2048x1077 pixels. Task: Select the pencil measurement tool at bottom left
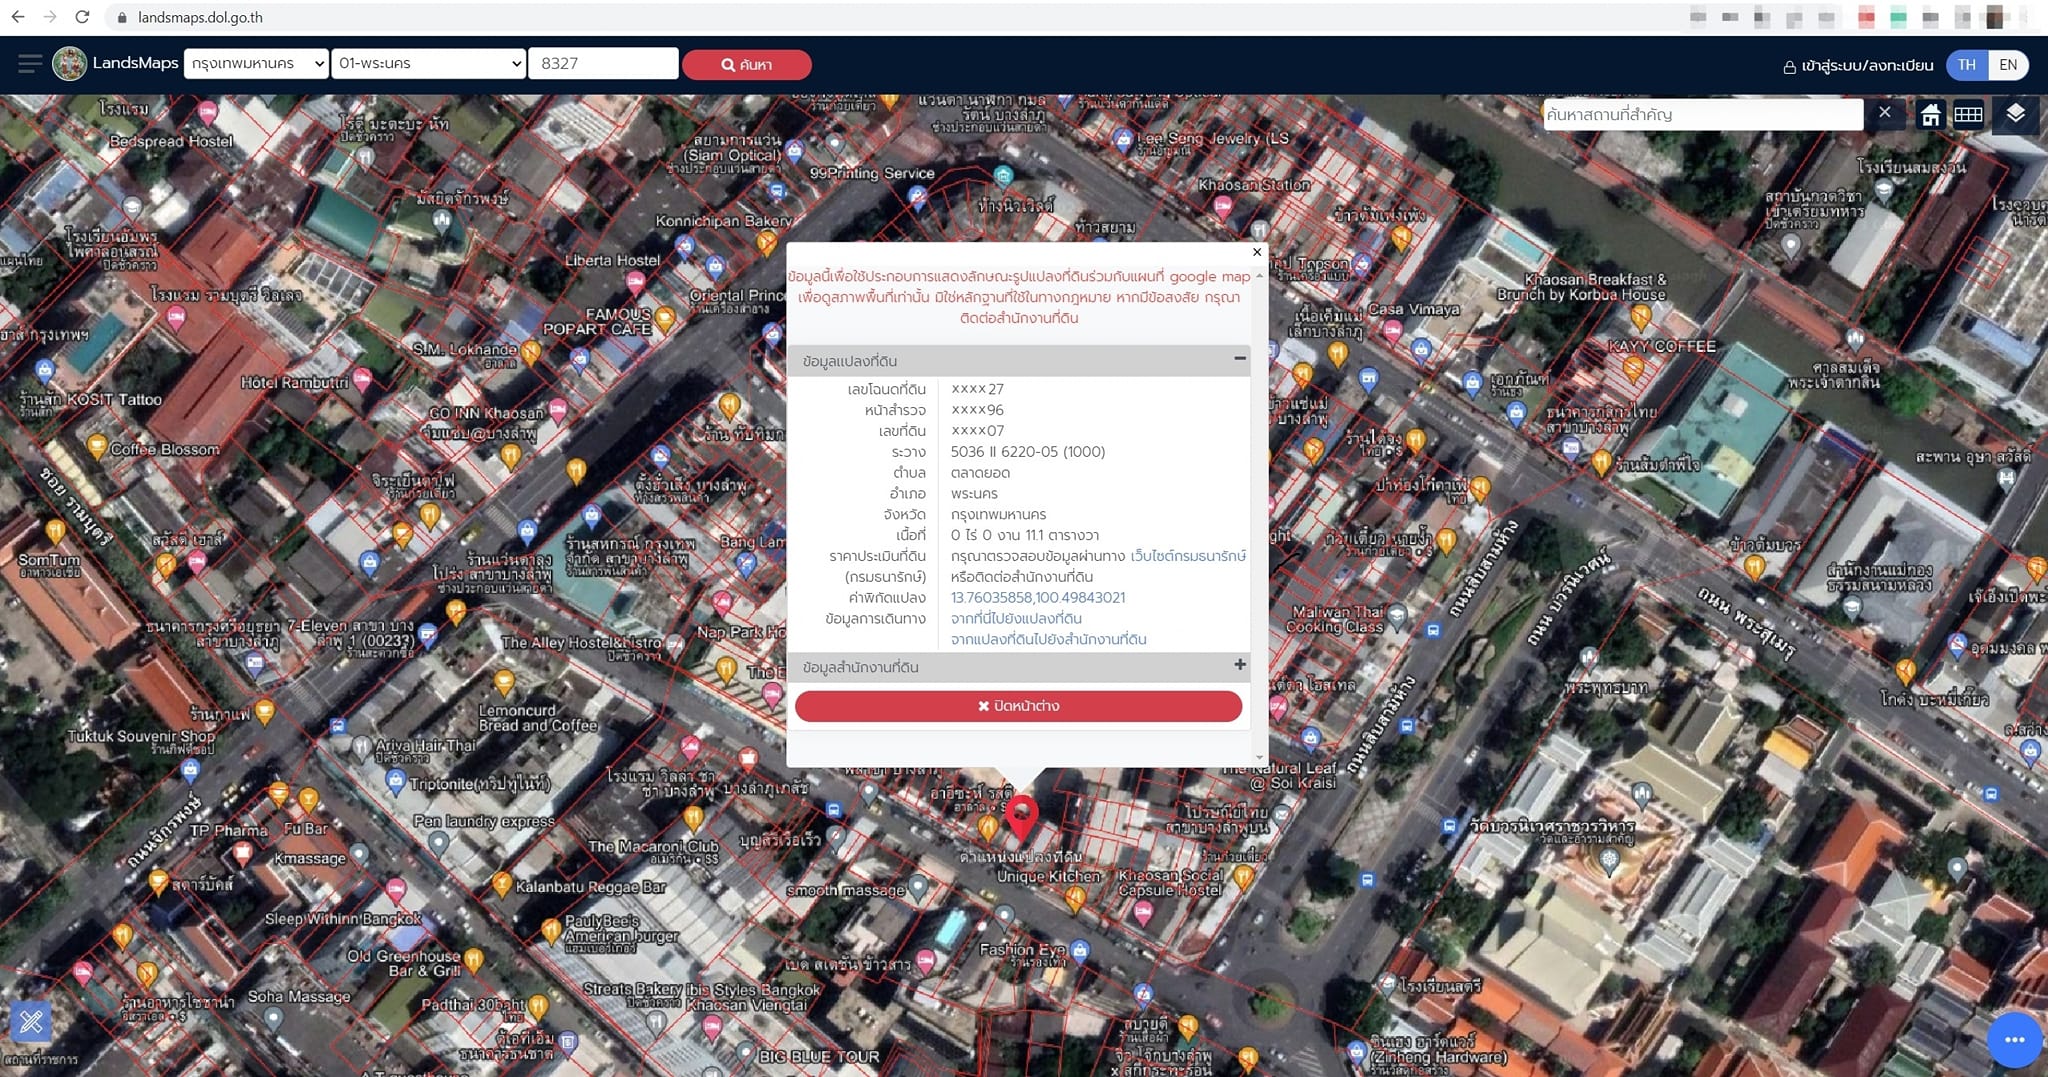click(x=31, y=1021)
